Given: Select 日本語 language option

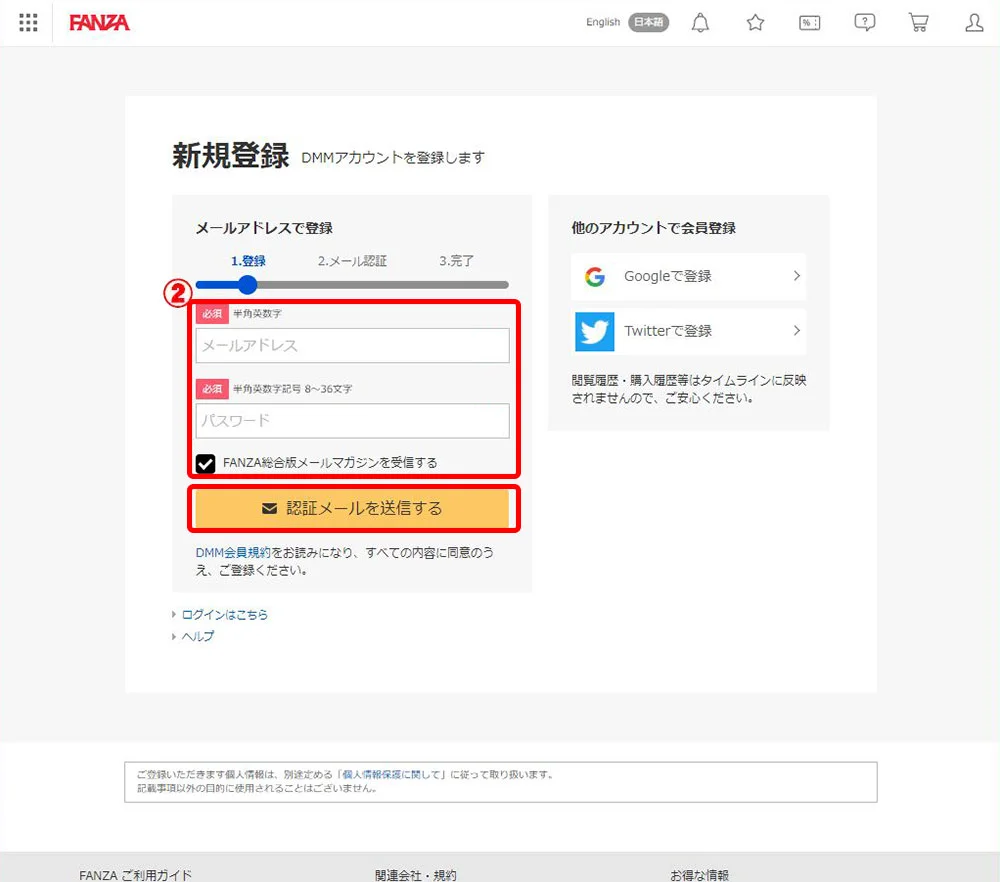Looking at the screenshot, I should pyautogui.click(x=648, y=22).
